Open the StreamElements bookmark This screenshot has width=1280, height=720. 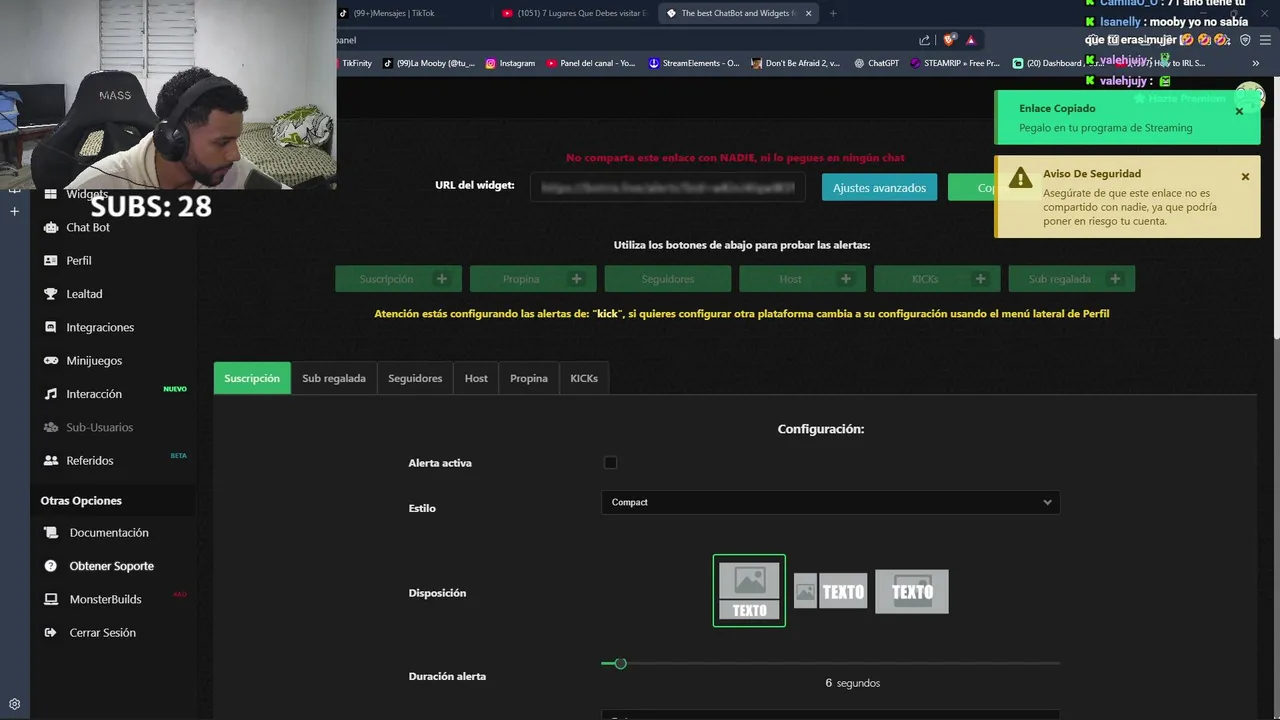(694, 63)
